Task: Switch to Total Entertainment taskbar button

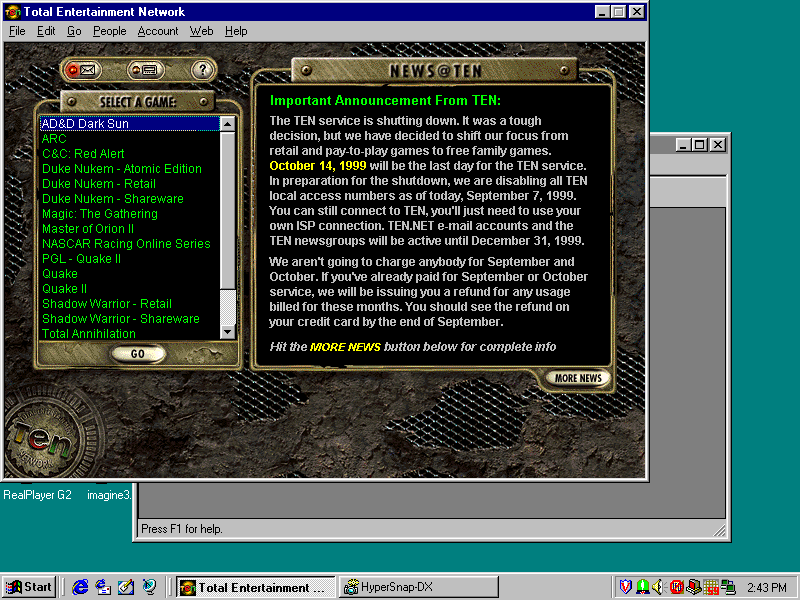Action: [x=255, y=587]
